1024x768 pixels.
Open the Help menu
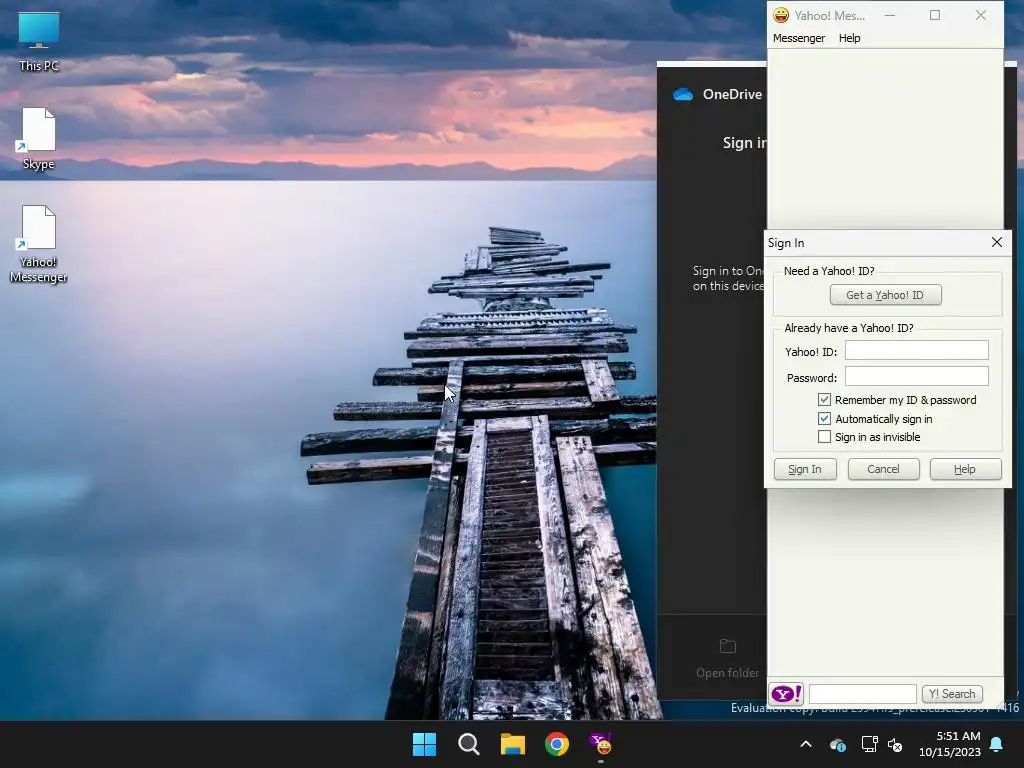coord(850,38)
